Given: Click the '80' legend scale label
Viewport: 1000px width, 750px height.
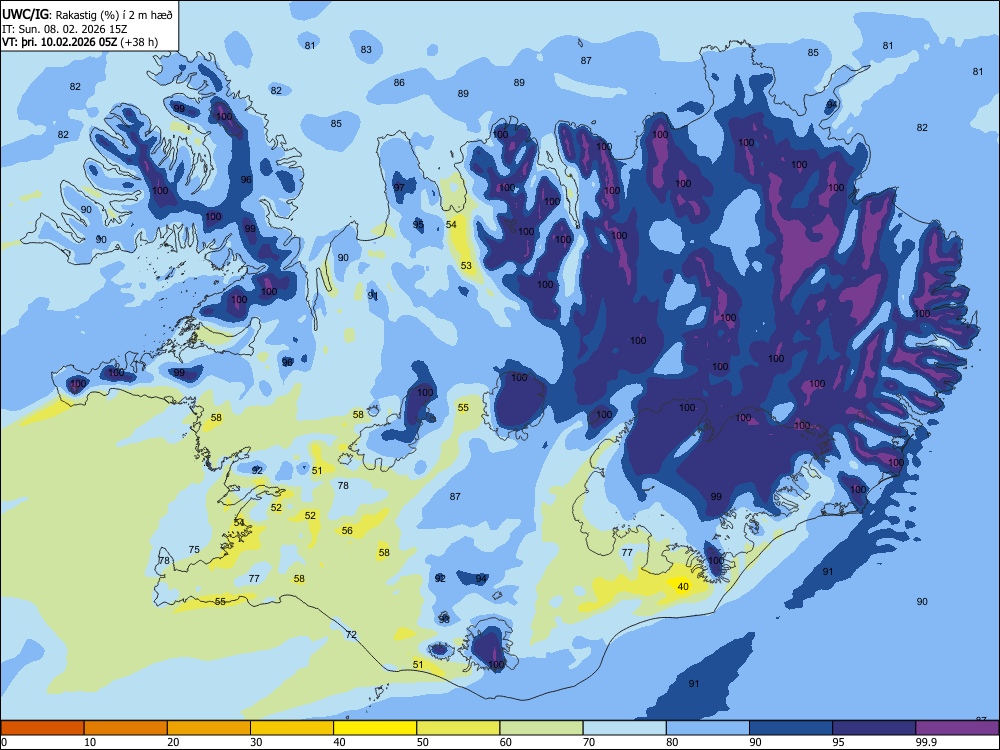Looking at the screenshot, I should [x=672, y=742].
